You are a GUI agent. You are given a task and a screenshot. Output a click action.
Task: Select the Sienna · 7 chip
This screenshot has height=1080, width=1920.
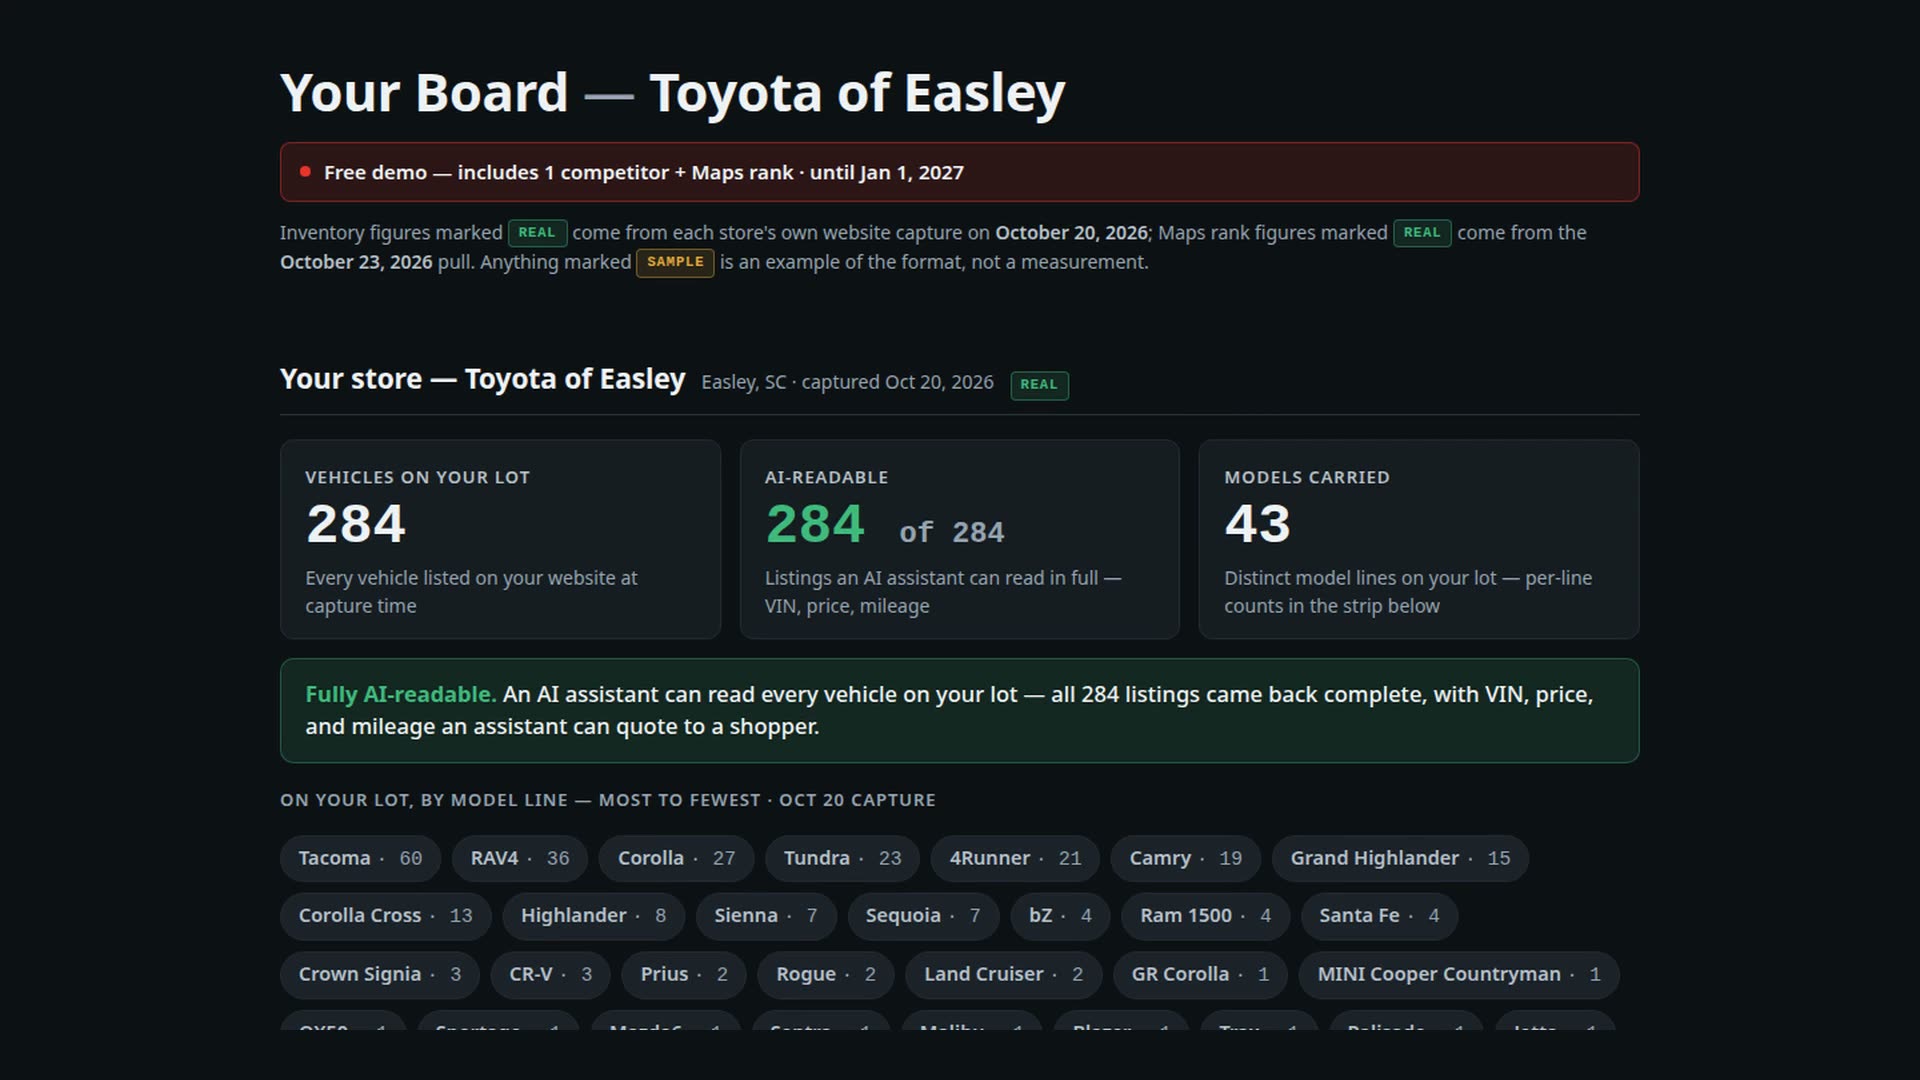pyautogui.click(x=766, y=916)
